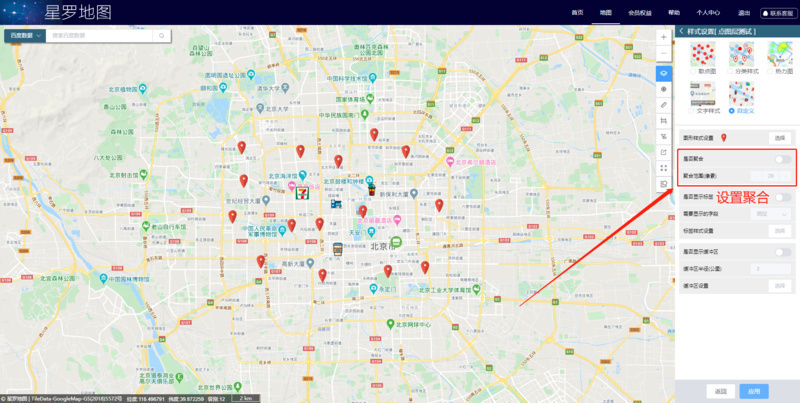Click 选择 button for 标签样式设置
The height and width of the screenshot is (403, 800).
point(780,231)
